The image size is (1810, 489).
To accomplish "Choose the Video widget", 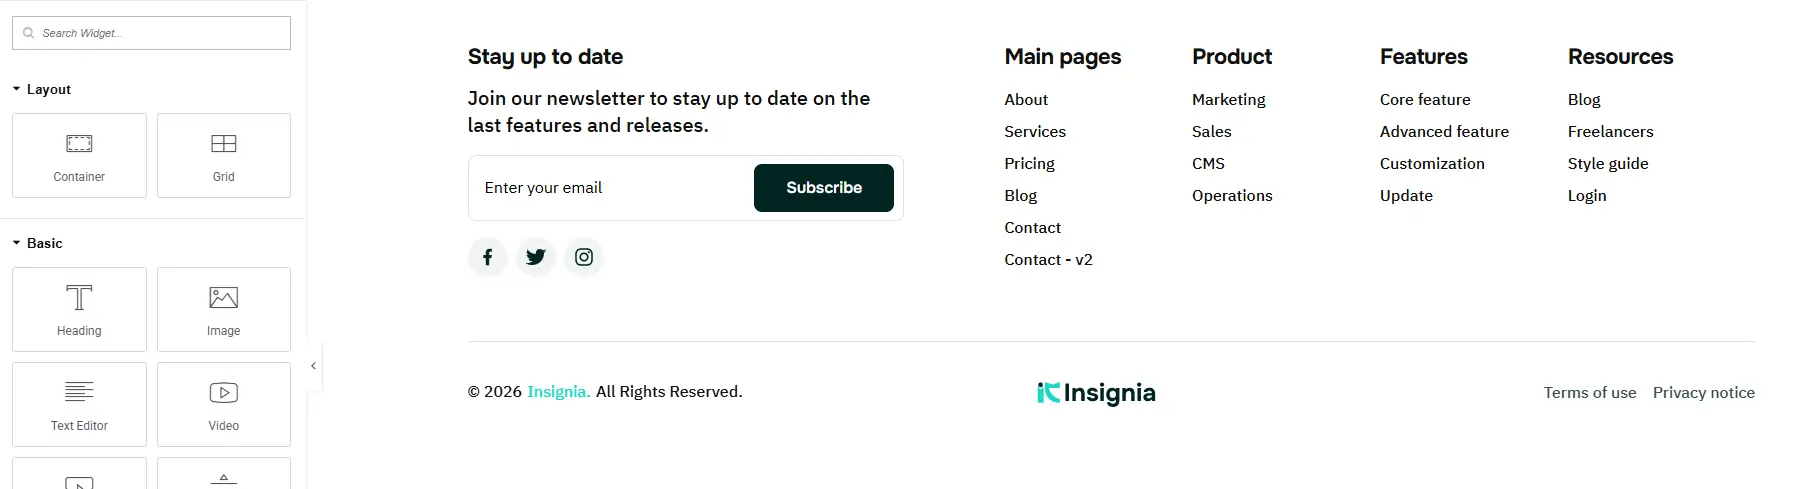I will pos(224,404).
